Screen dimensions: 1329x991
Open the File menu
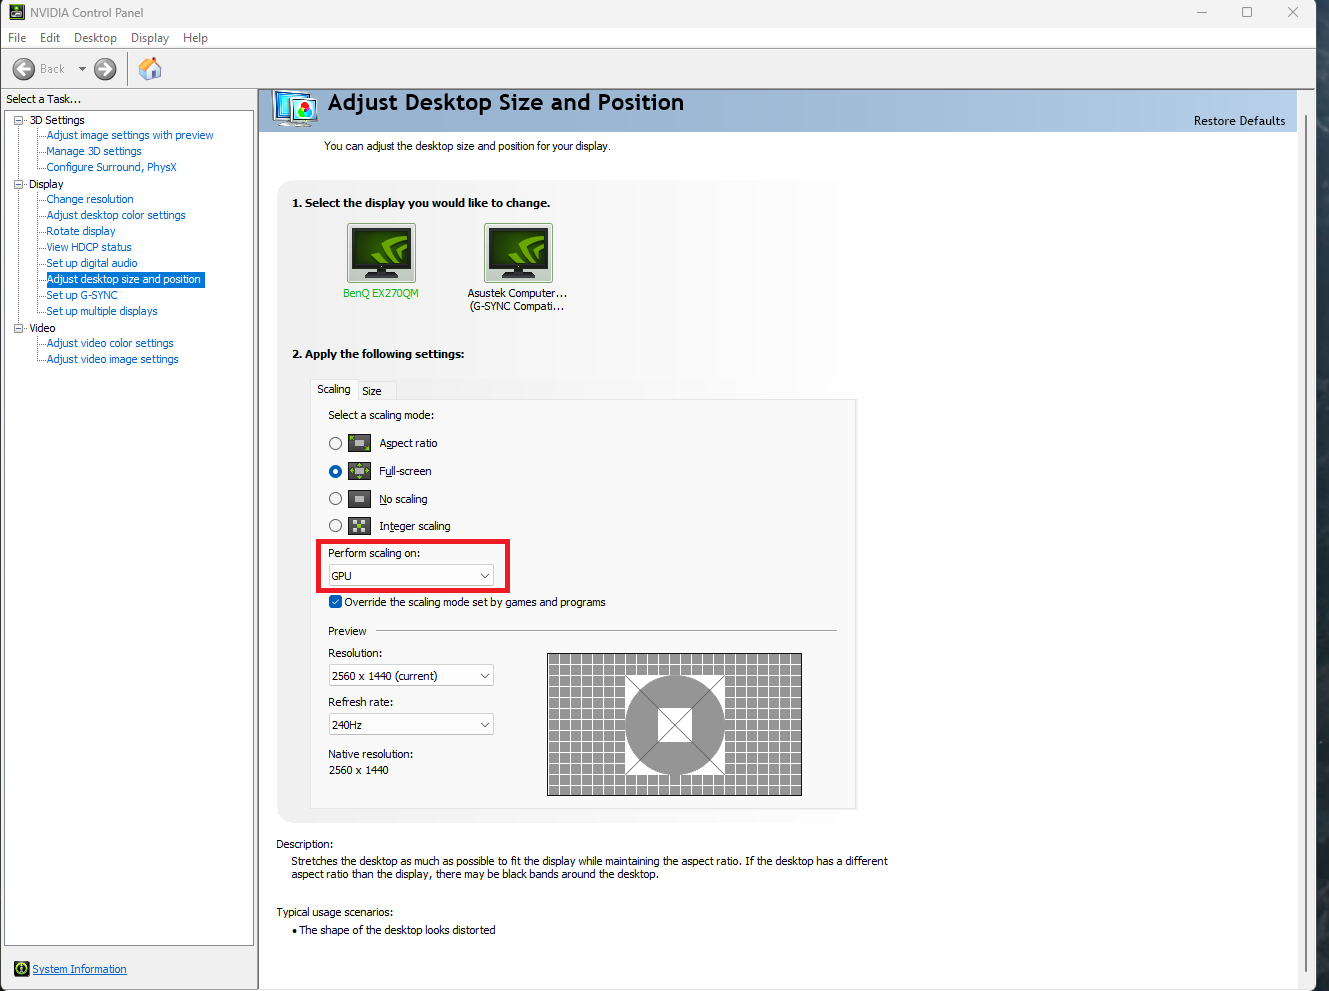17,38
